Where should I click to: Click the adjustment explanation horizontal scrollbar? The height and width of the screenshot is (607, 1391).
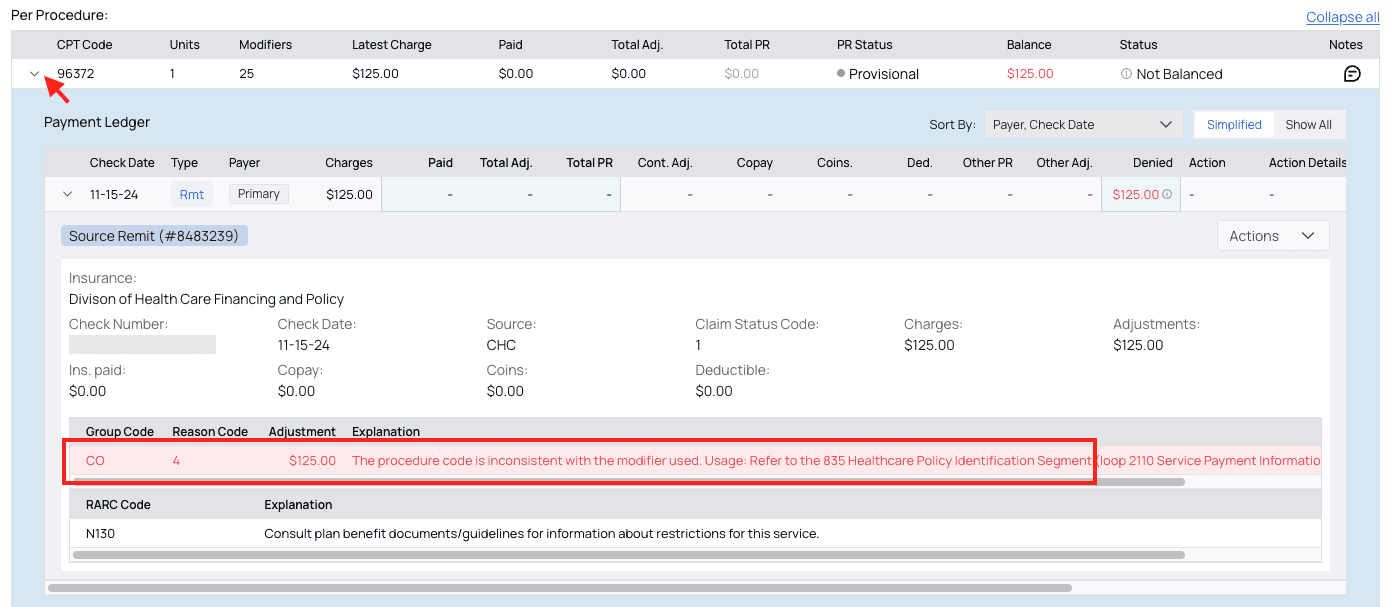tap(629, 482)
